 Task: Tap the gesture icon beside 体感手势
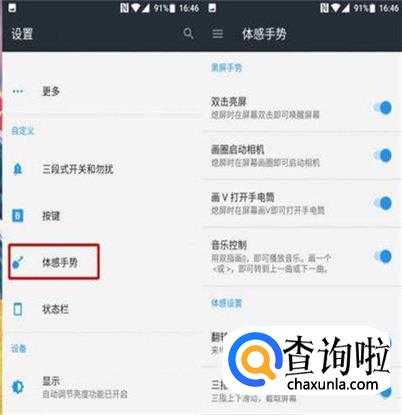tap(18, 262)
